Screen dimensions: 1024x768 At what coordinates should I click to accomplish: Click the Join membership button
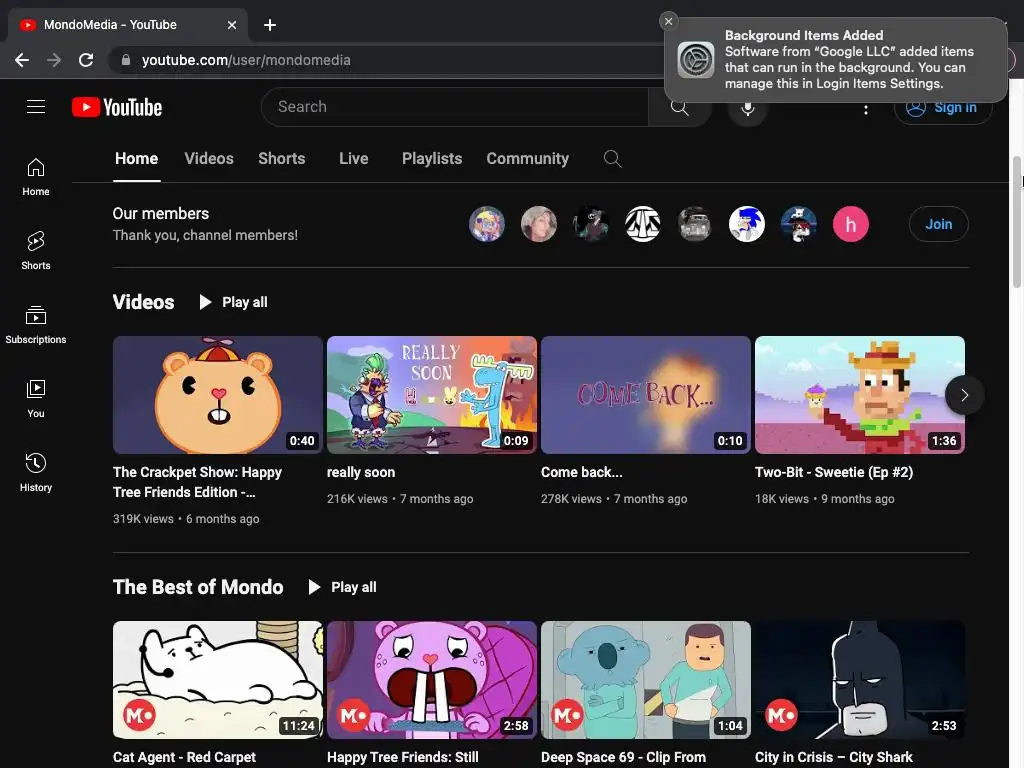click(938, 224)
